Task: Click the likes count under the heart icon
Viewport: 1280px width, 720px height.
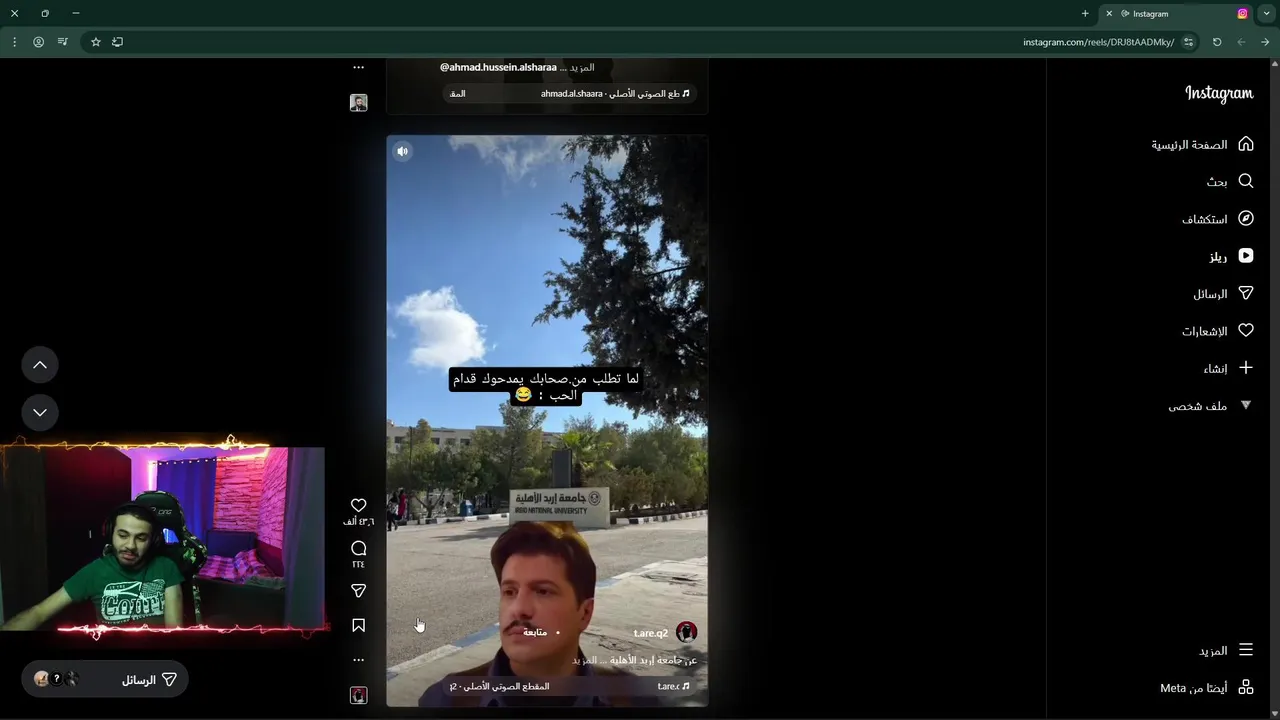Action: click(x=358, y=521)
